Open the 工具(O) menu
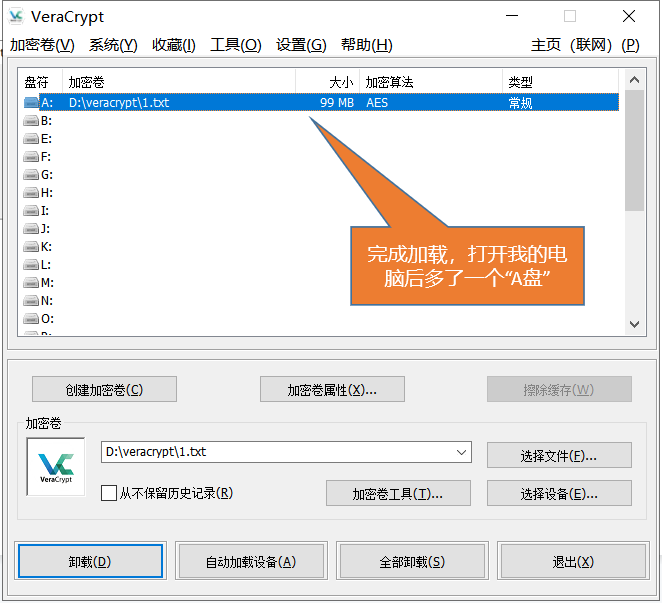The height and width of the screenshot is (603, 662). pos(236,45)
